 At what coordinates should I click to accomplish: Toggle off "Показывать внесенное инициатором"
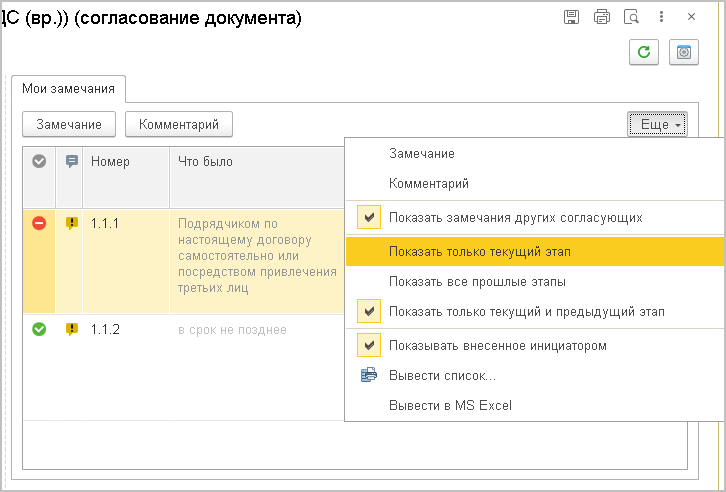click(x=369, y=345)
